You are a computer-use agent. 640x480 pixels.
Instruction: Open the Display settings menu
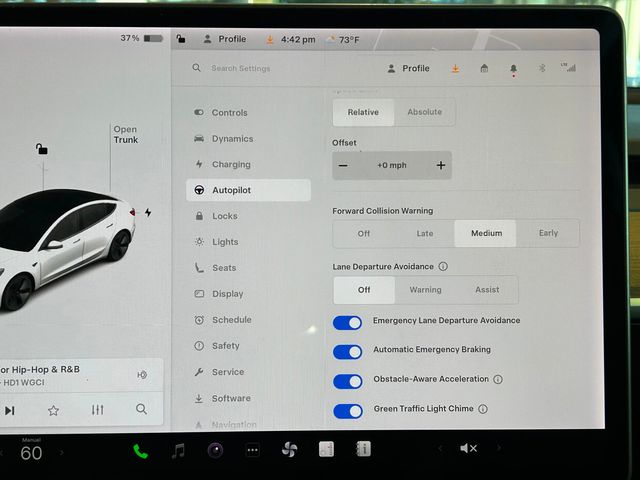coord(219,293)
